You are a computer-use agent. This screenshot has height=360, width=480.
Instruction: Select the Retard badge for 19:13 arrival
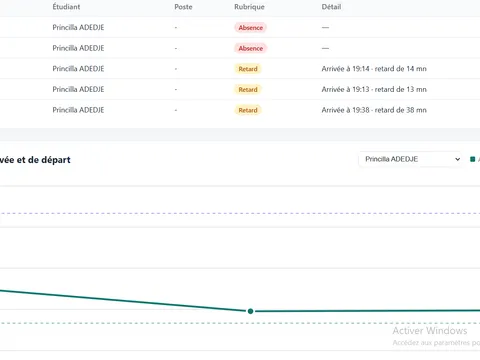pyautogui.click(x=248, y=90)
